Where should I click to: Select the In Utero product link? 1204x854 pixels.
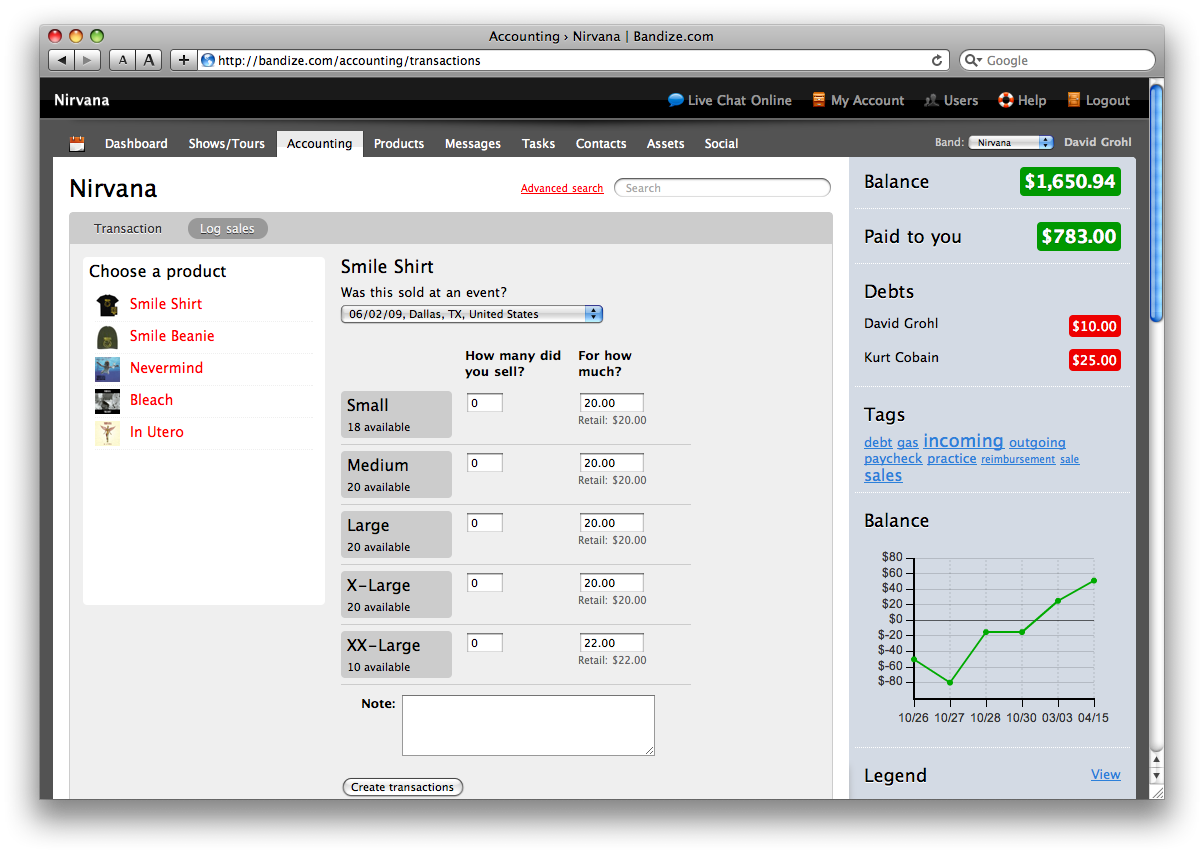pyautogui.click(x=157, y=432)
